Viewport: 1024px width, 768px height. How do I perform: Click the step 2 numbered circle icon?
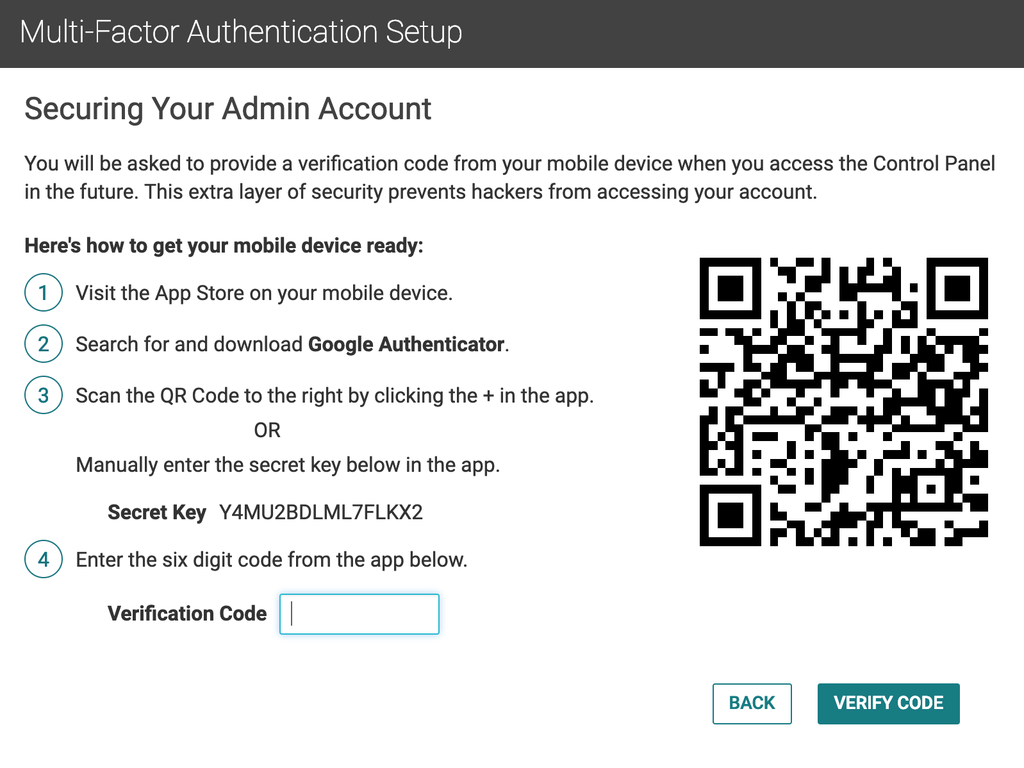point(42,343)
